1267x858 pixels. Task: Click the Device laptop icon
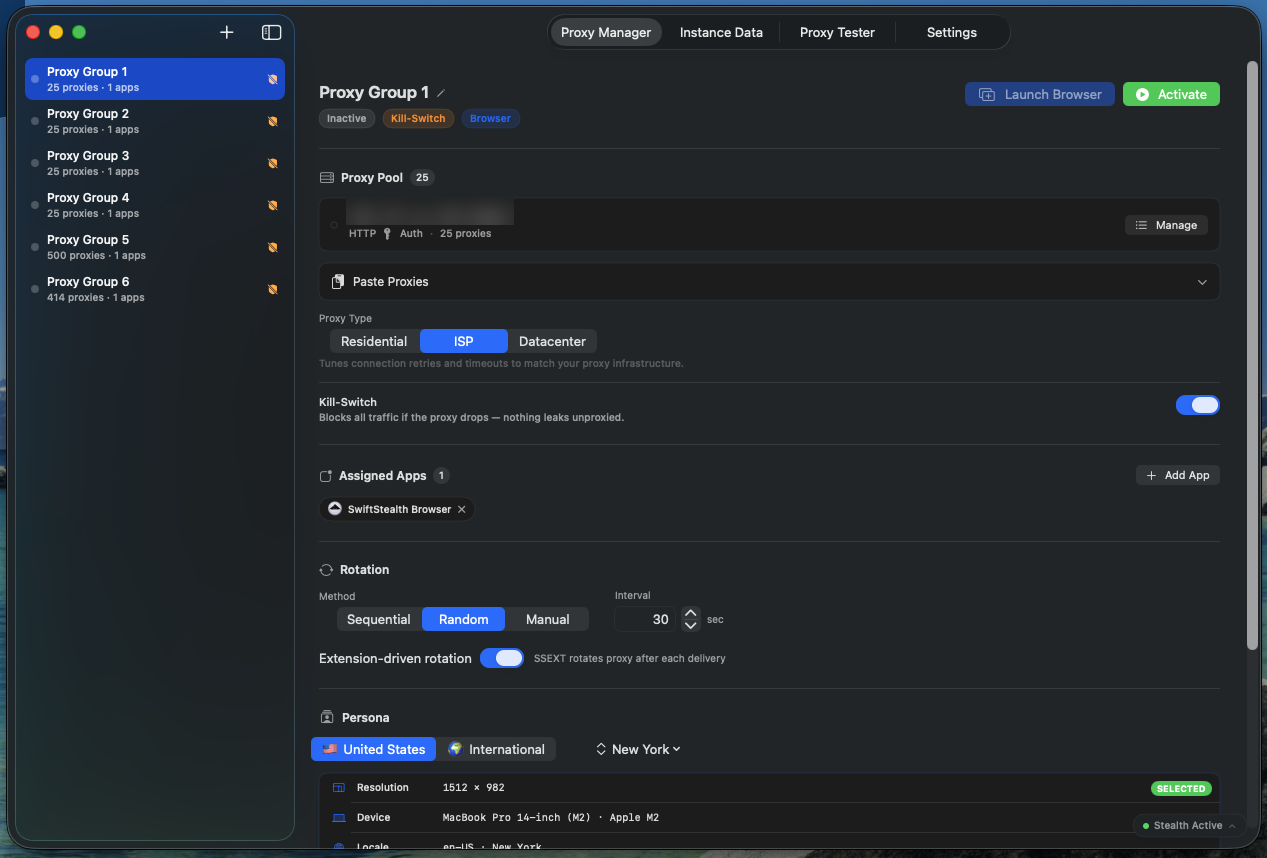click(x=338, y=818)
